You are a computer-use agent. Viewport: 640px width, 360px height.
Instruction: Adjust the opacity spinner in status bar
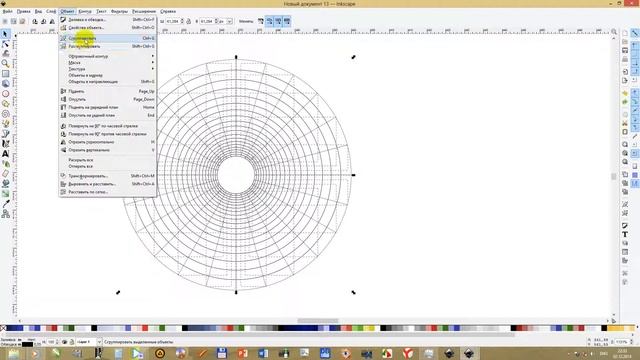[x=57, y=342]
